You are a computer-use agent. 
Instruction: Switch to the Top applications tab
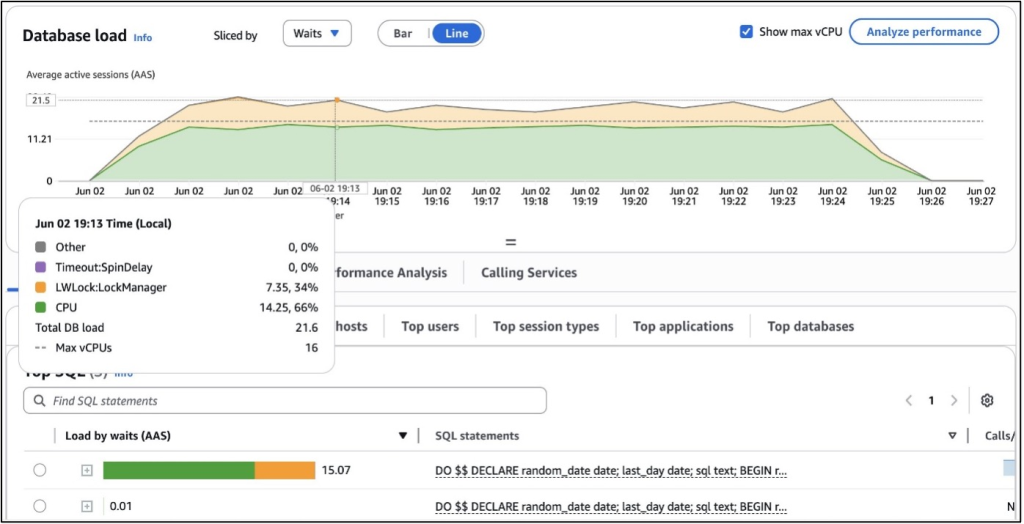[x=683, y=326]
